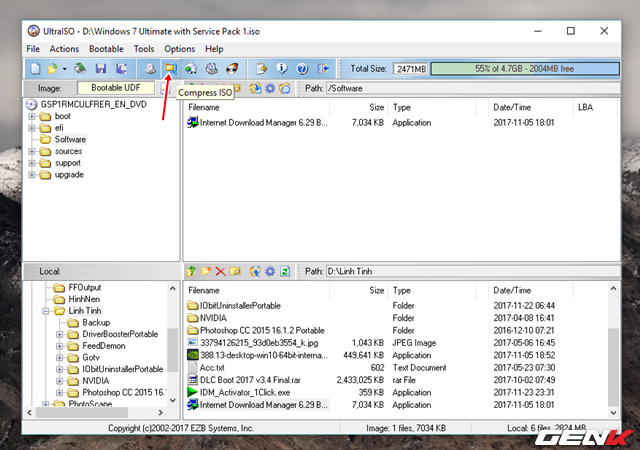Screen dimensions: 640x450
Task: Open the Tools menu
Action: [x=144, y=49]
